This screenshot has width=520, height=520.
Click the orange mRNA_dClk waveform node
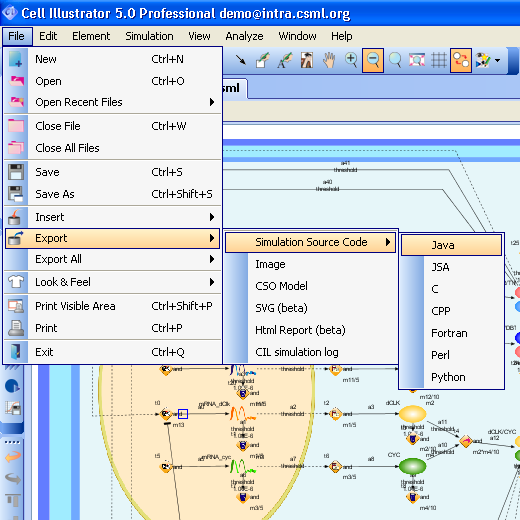point(242,414)
